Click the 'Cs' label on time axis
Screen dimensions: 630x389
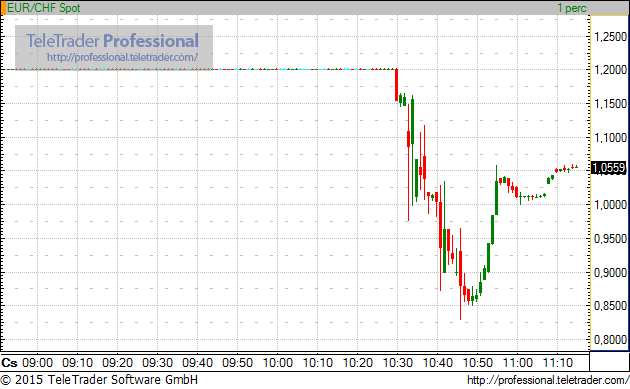(x=9, y=363)
